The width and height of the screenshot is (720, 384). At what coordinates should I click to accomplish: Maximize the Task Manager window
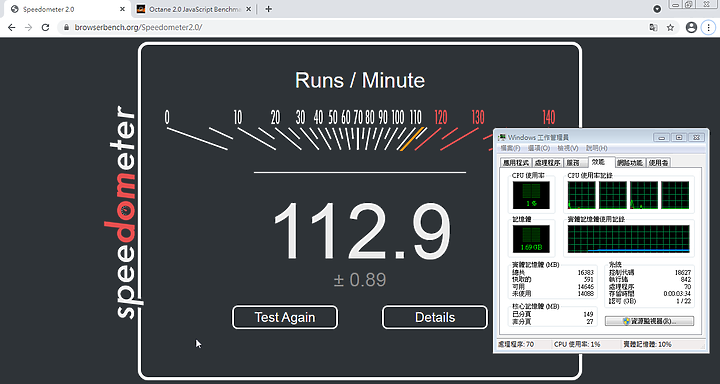click(x=679, y=137)
